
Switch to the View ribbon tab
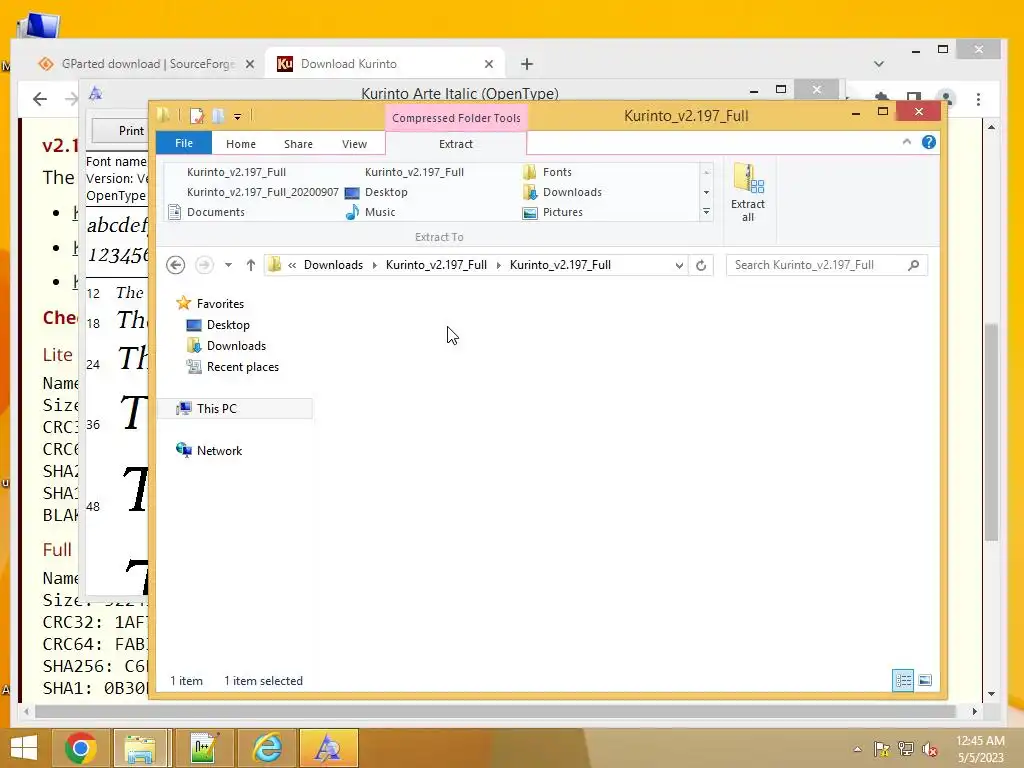(355, 144)
